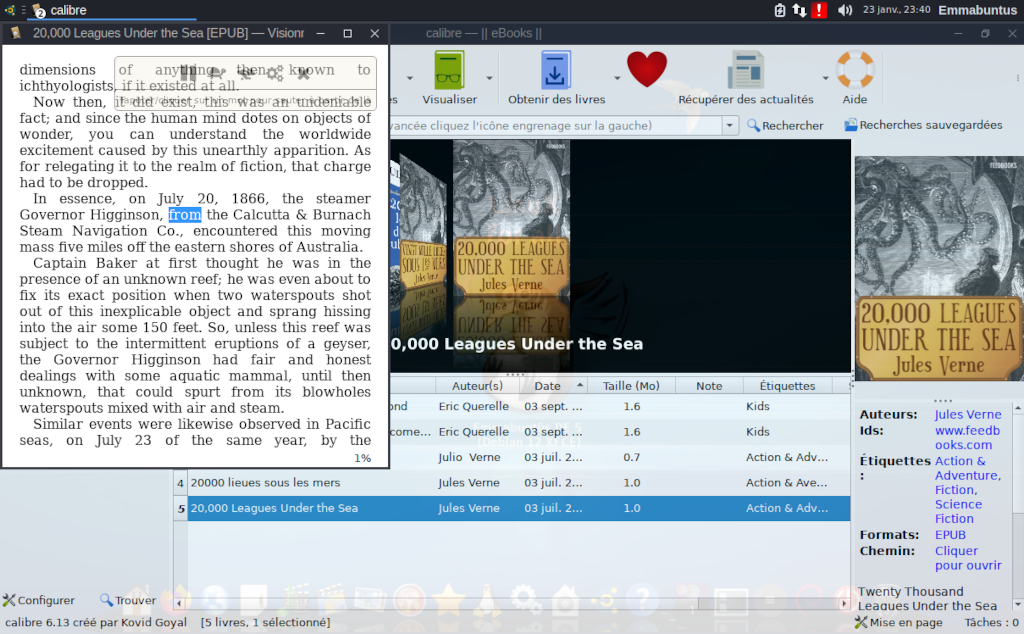This screenshot has height=634, width=1024.
Task: Click Science Fiction tag link
Action: click(958, 511)
